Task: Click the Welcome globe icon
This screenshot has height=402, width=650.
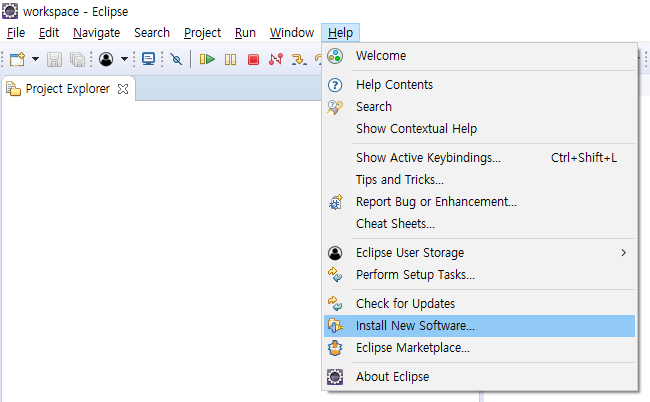Action: pos(335,56)
